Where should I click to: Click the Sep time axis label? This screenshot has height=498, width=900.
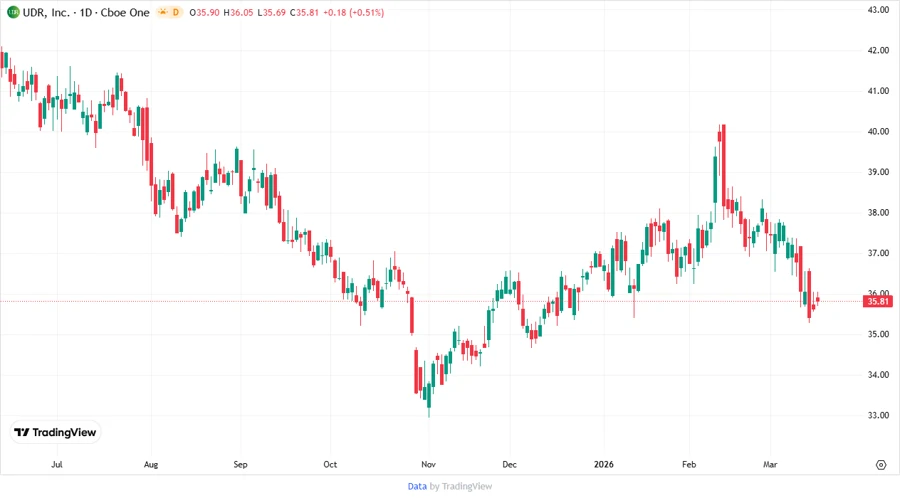240,464
